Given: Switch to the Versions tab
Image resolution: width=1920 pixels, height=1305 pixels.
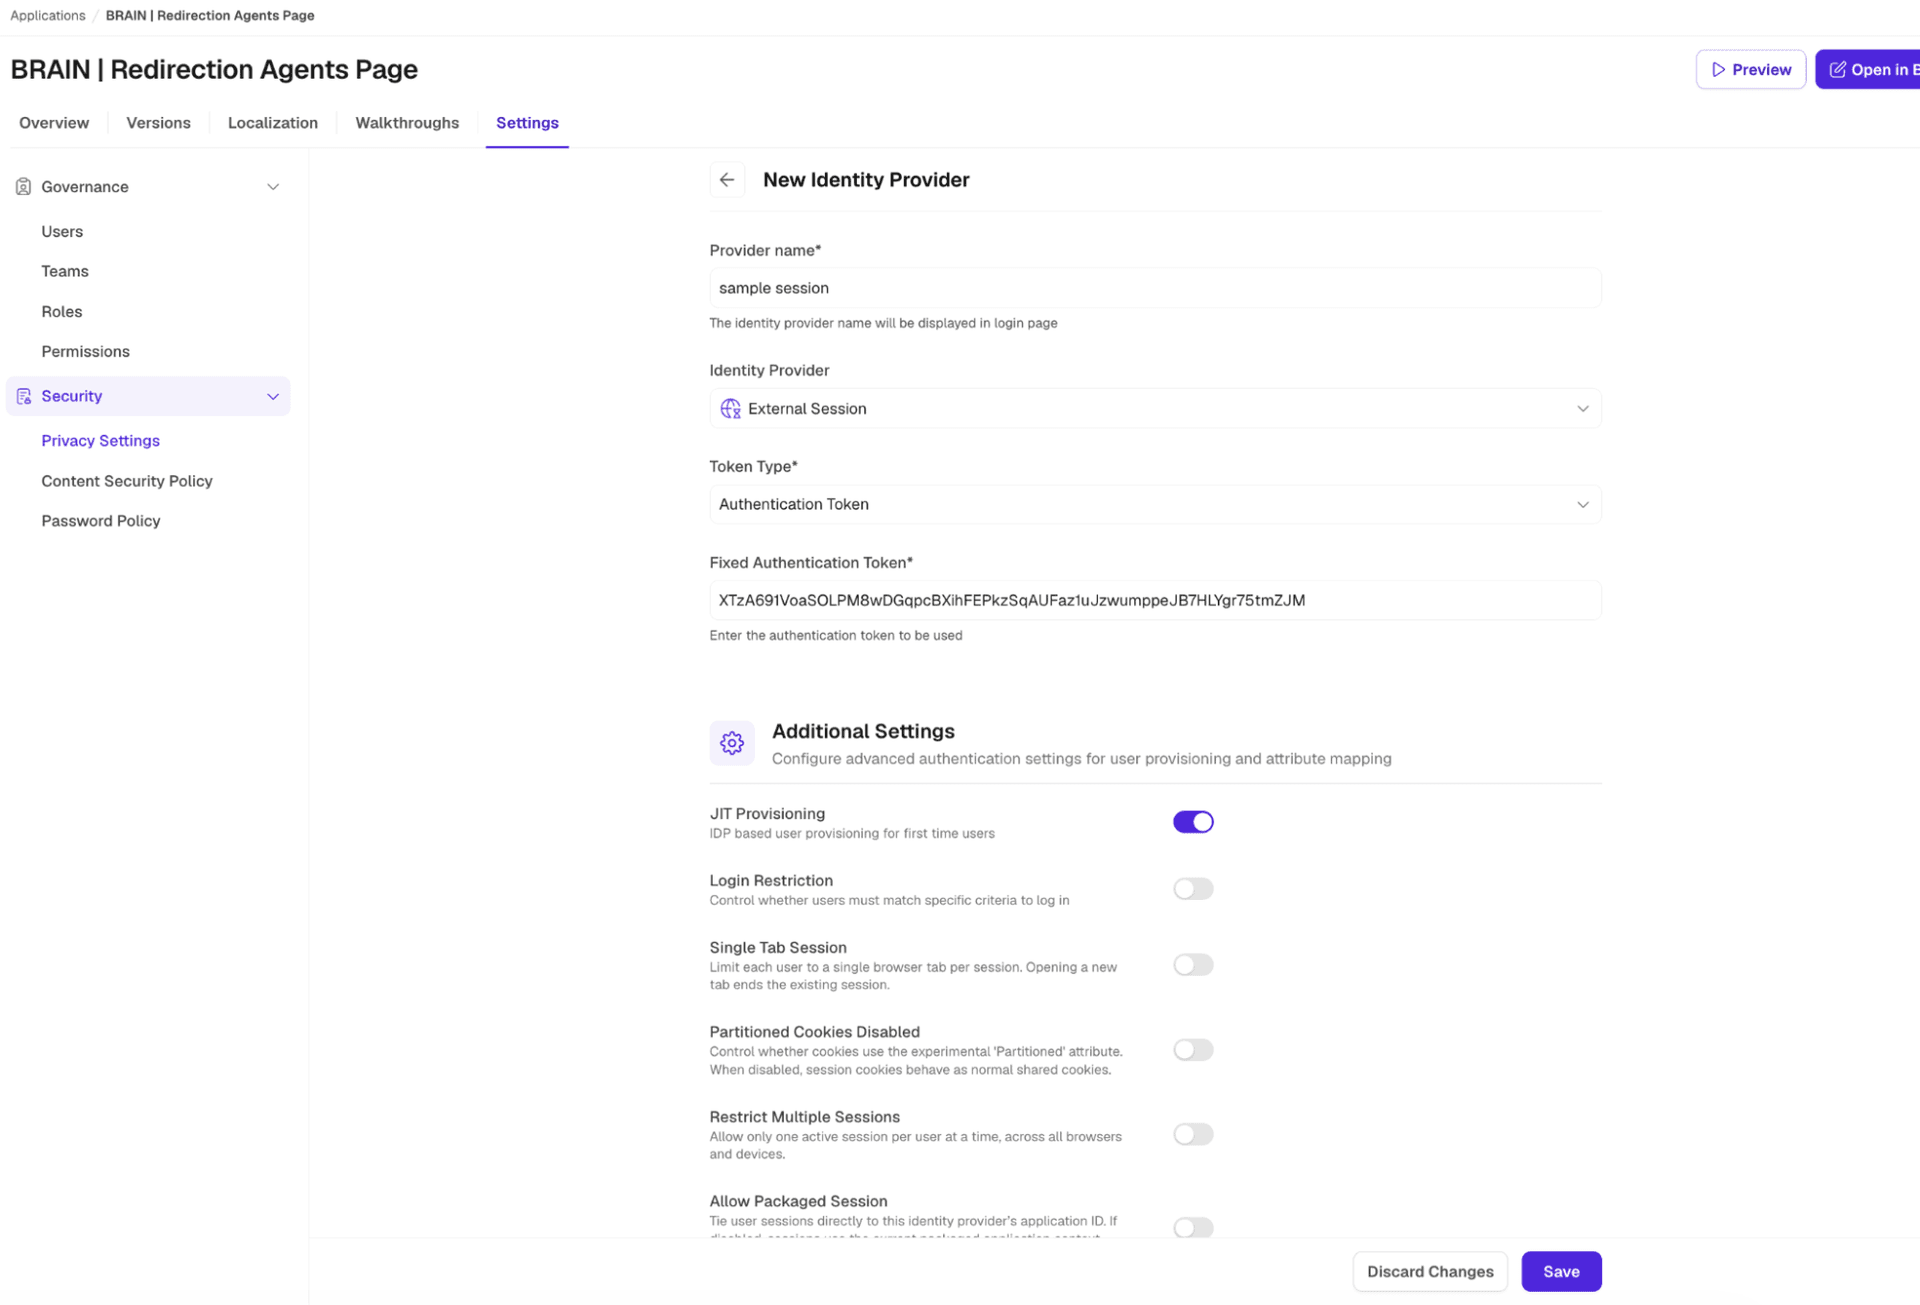Looking at the screenshot, I should pos(158,123).
